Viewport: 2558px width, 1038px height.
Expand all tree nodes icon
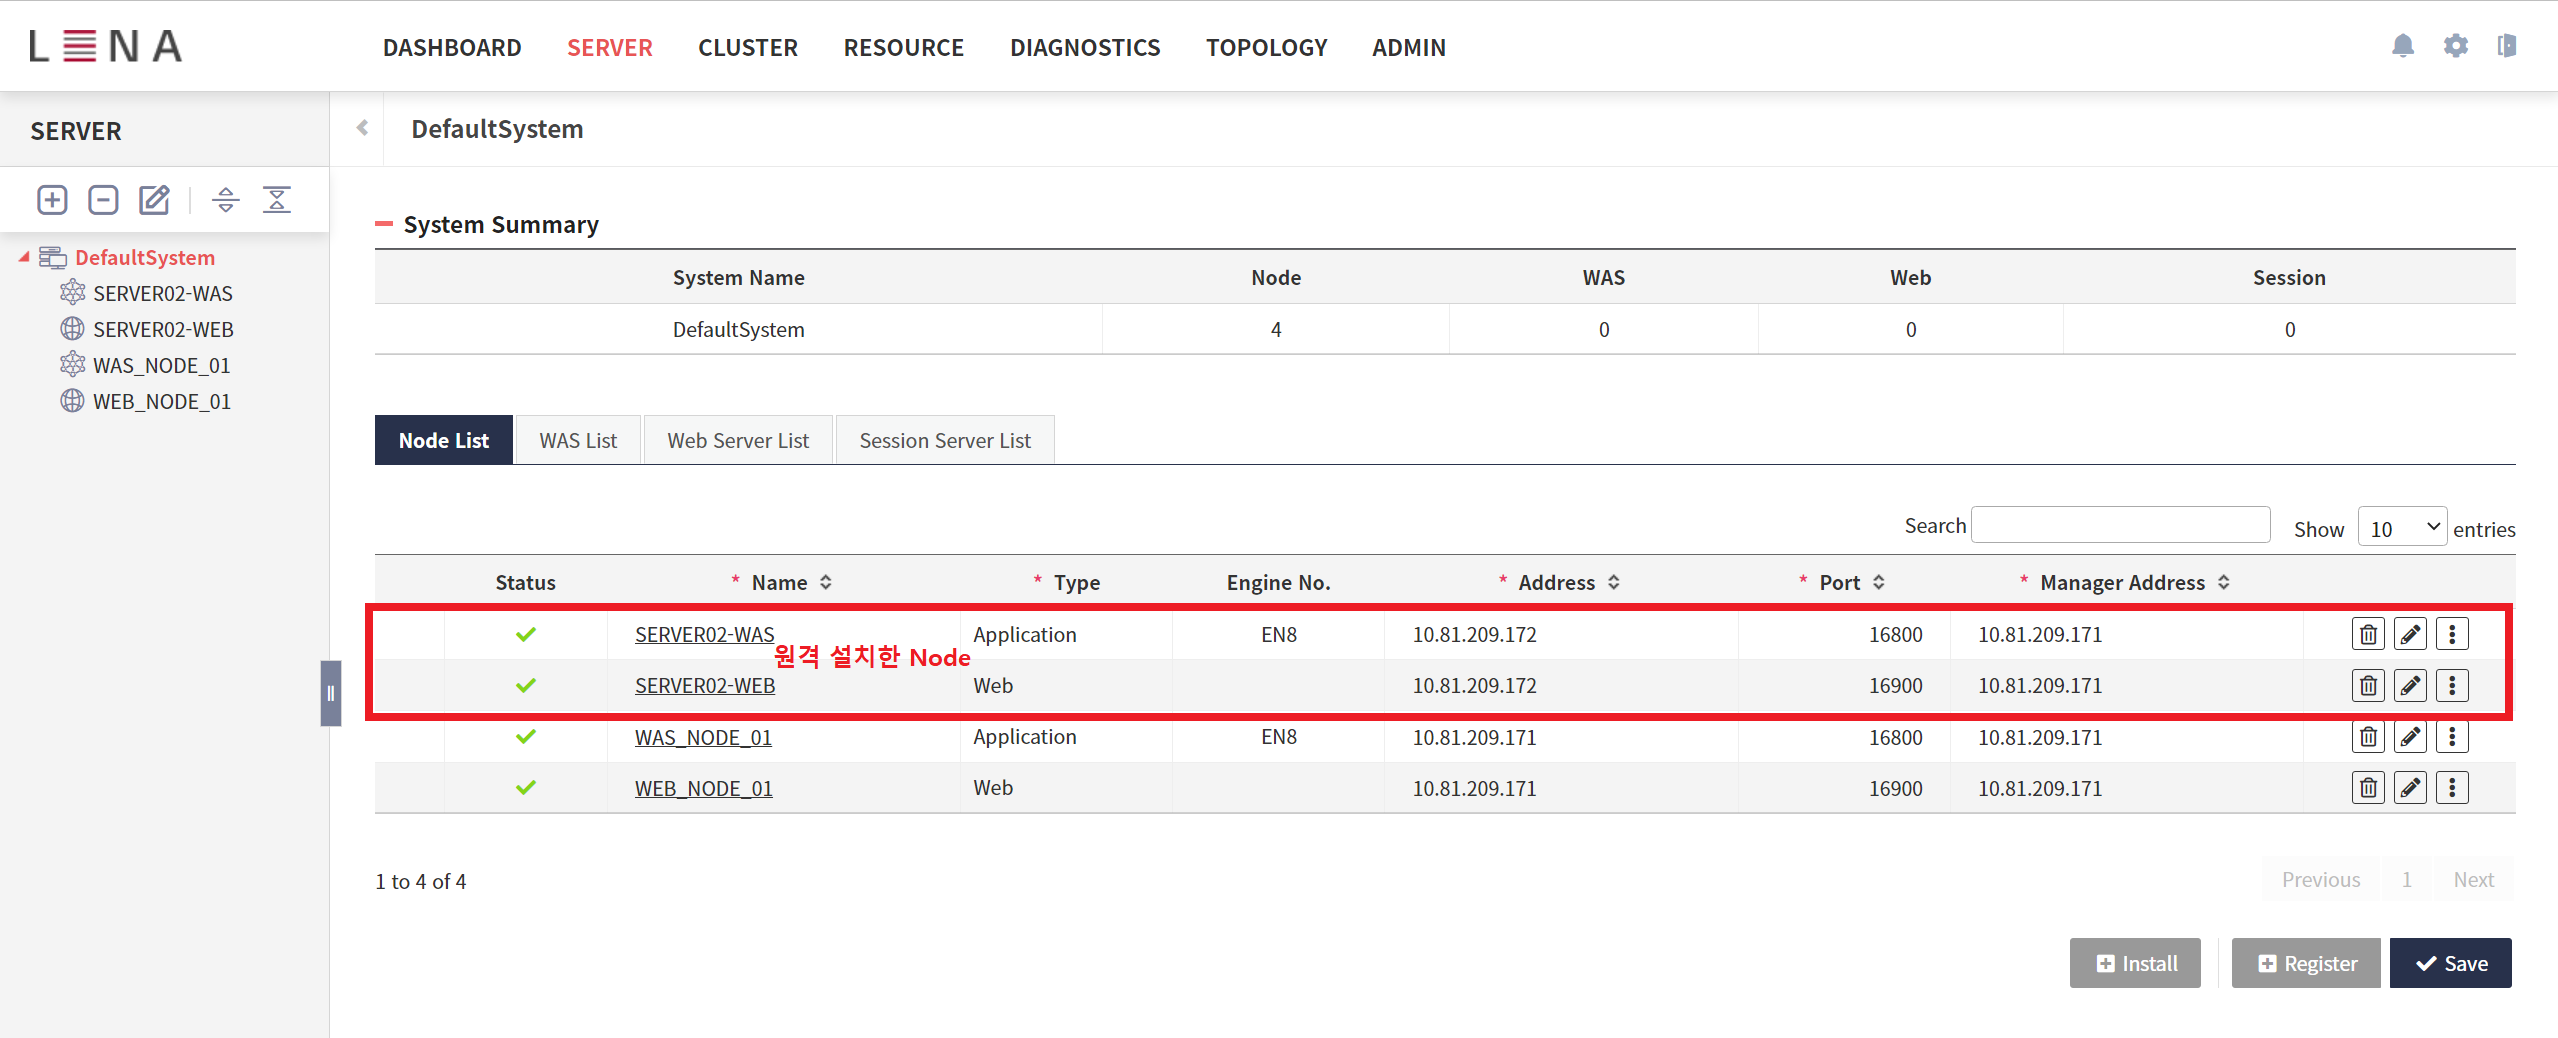click(226, 200)
